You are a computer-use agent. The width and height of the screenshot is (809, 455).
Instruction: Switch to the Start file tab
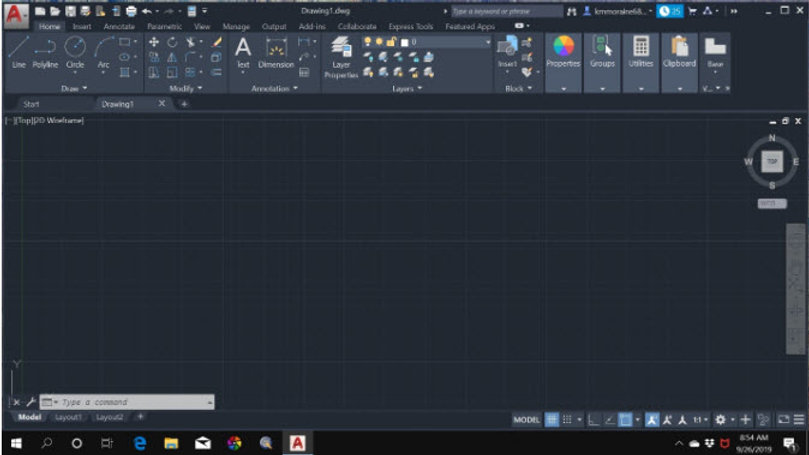[31, 104]
